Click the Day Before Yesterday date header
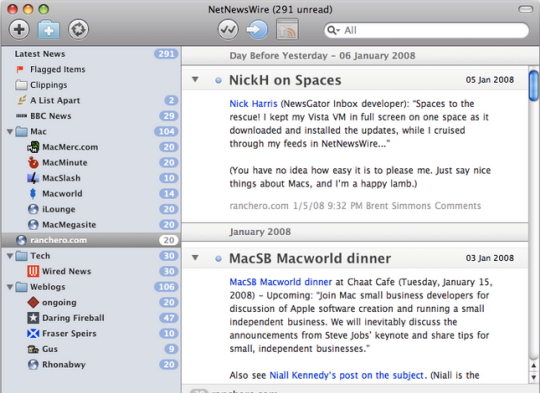The width and height of the screenshot is (540, 393). point(322,56)
